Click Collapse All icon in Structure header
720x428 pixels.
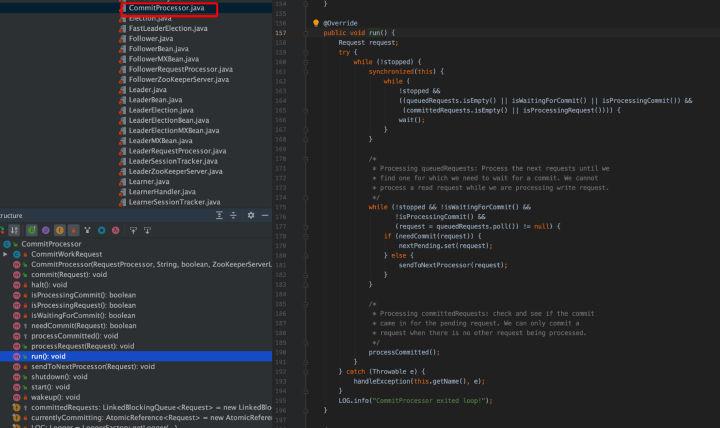(234, 215)
